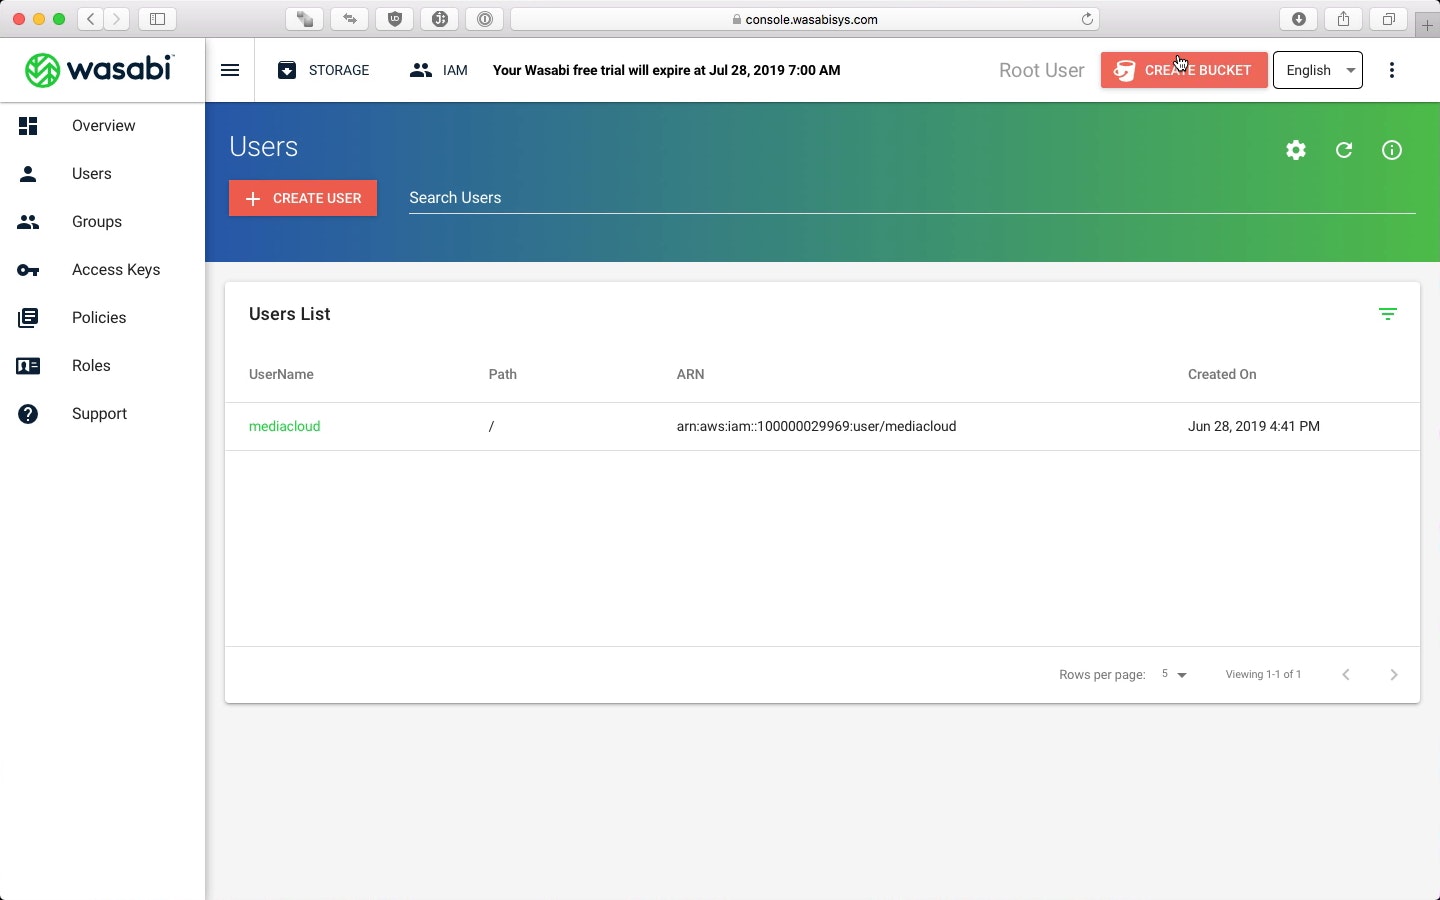Open the three-dot account menu
Screen dimensions: 1440x900
1392,70
